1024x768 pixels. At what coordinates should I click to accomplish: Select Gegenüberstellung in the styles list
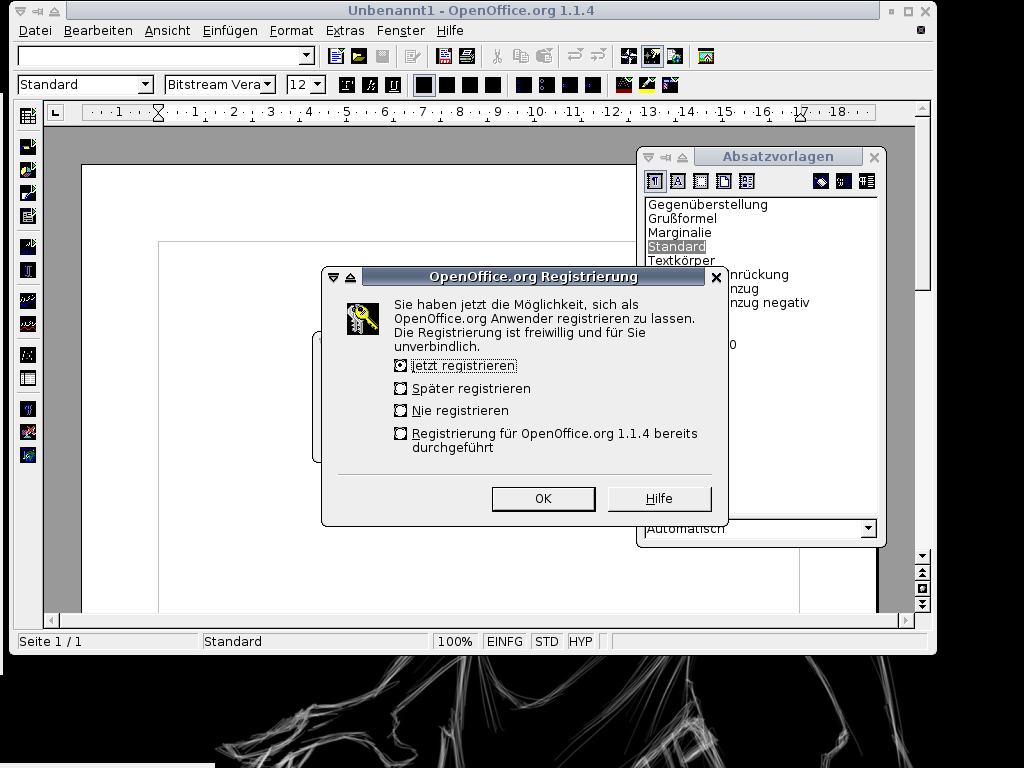pos(708,205)
